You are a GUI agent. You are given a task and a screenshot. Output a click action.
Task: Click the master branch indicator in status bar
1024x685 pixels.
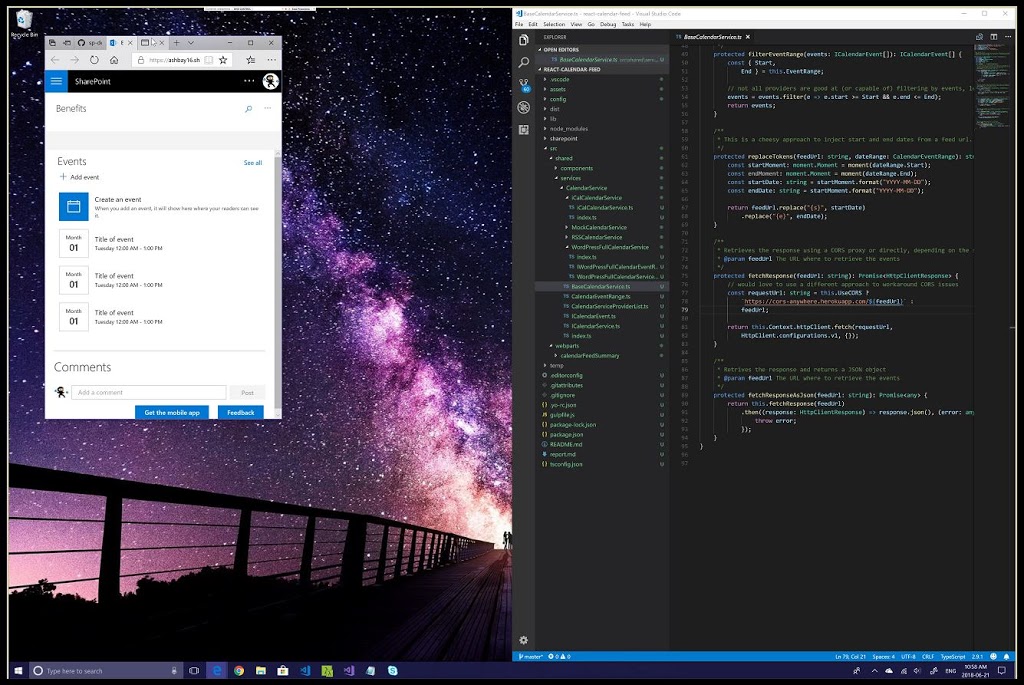pyautogui.click(x=531, y=656)
